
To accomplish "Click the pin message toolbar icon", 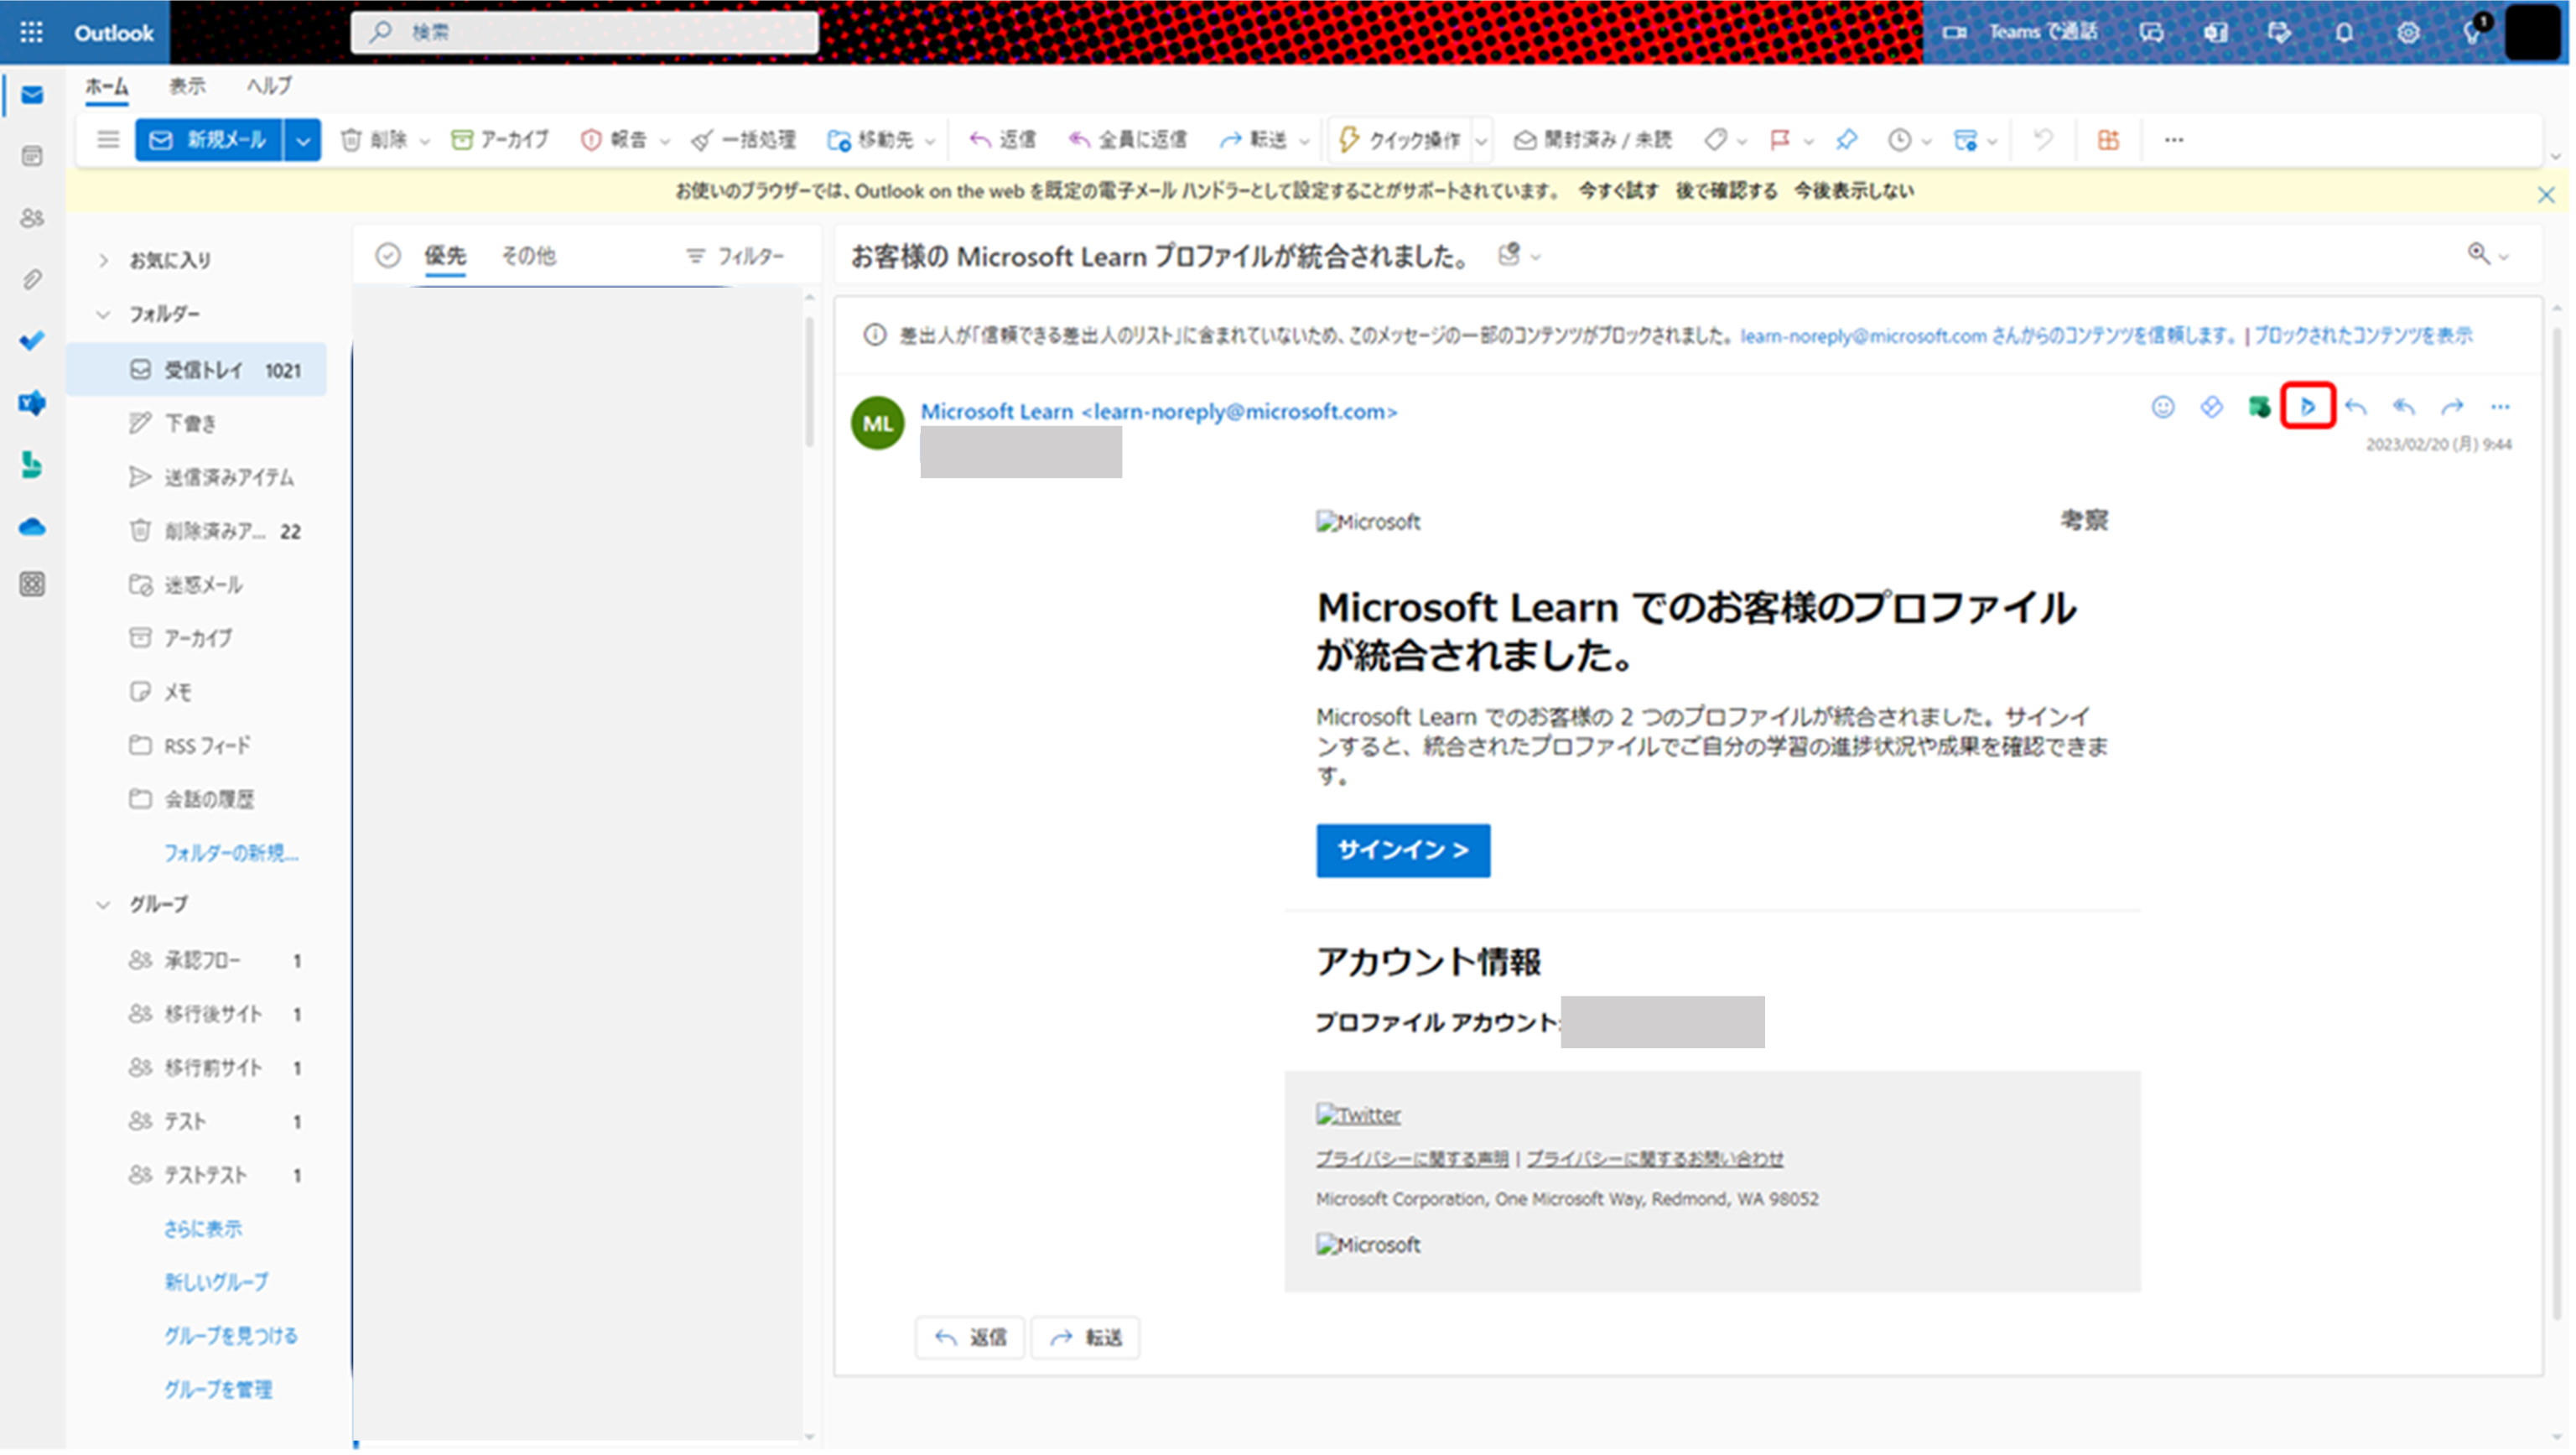I will click(x=1848, y=140).
